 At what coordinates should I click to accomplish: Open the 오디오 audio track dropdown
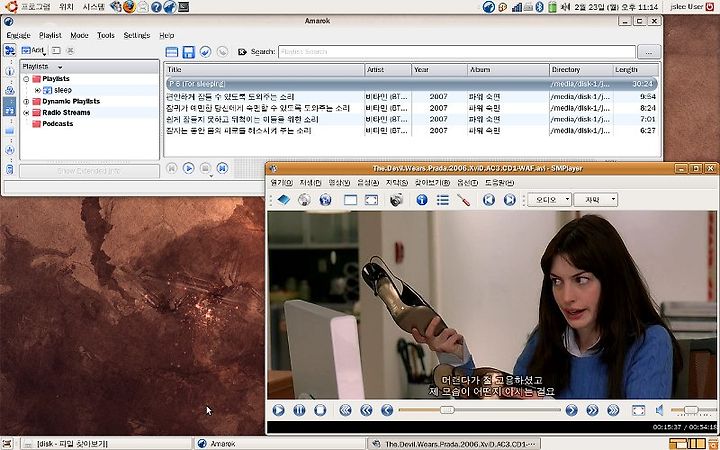point(549,200)
